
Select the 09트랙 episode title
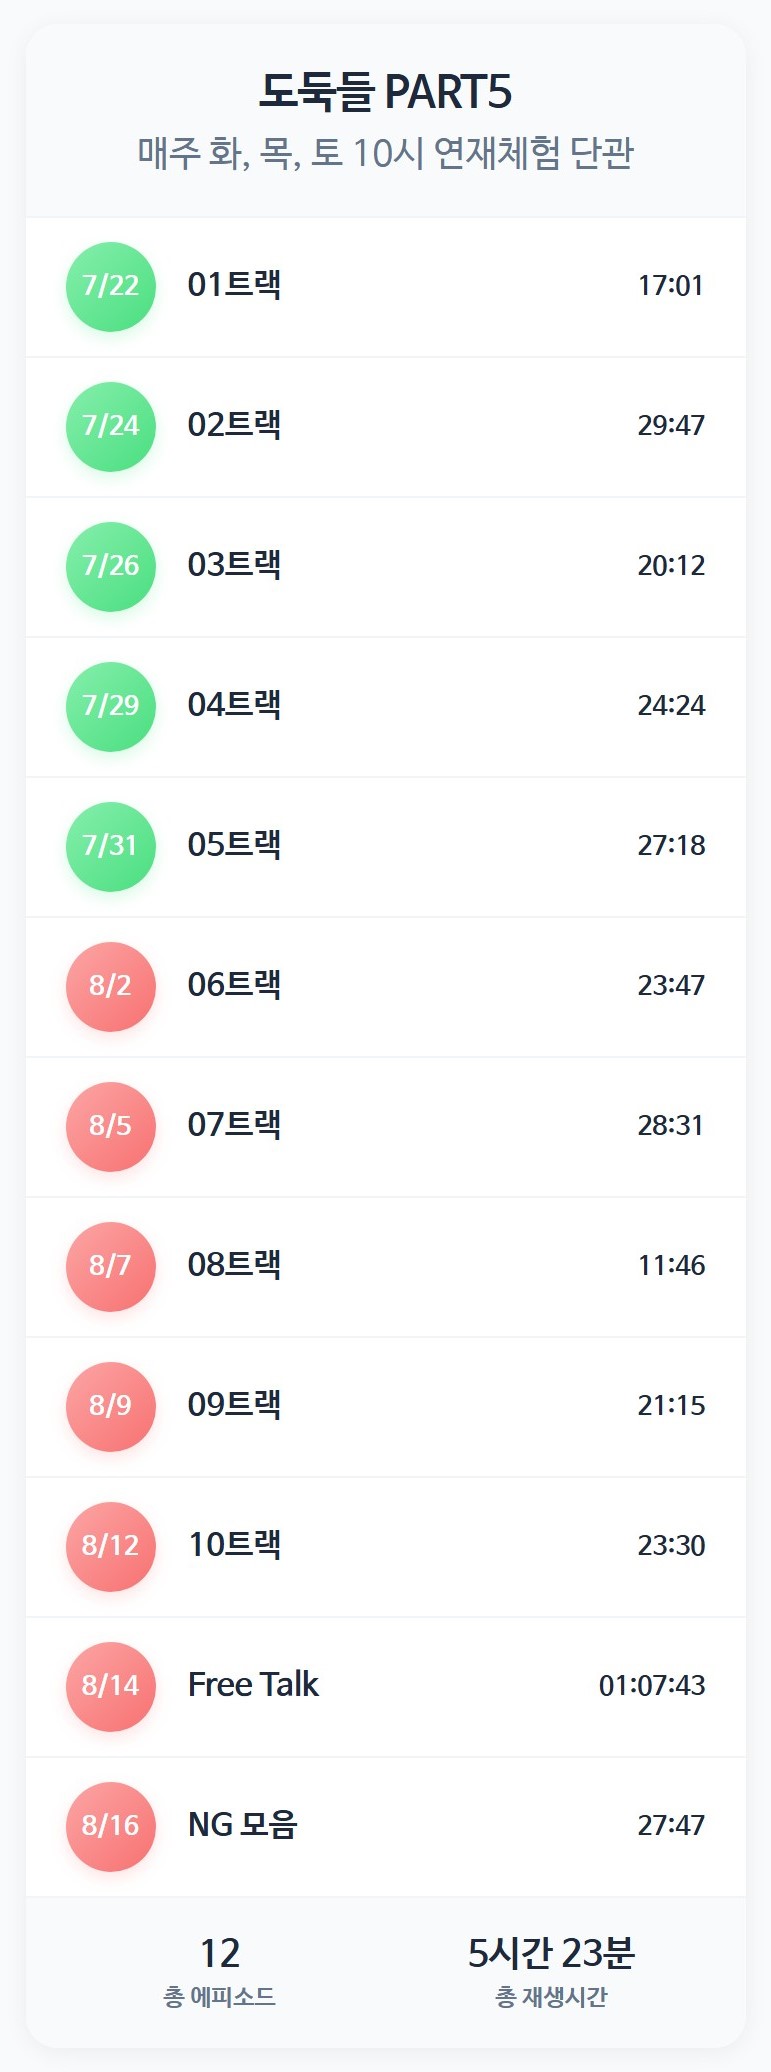(x=234, y=1405)
